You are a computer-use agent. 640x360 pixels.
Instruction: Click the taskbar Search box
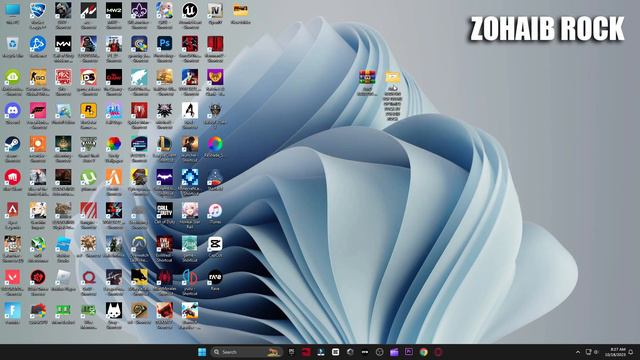247,352
